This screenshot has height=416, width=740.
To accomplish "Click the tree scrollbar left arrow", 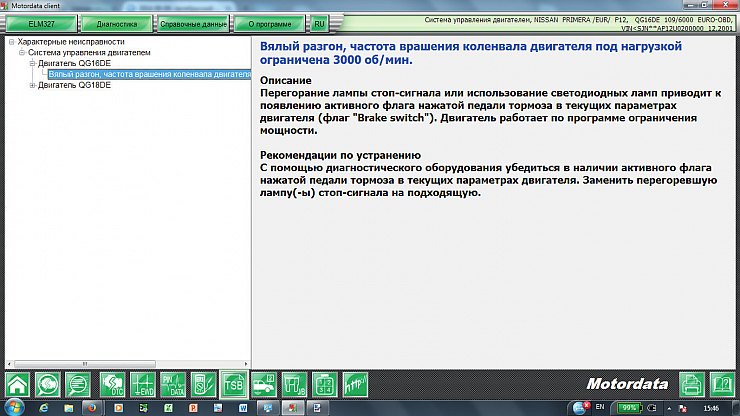I will (x=9, y=364).
